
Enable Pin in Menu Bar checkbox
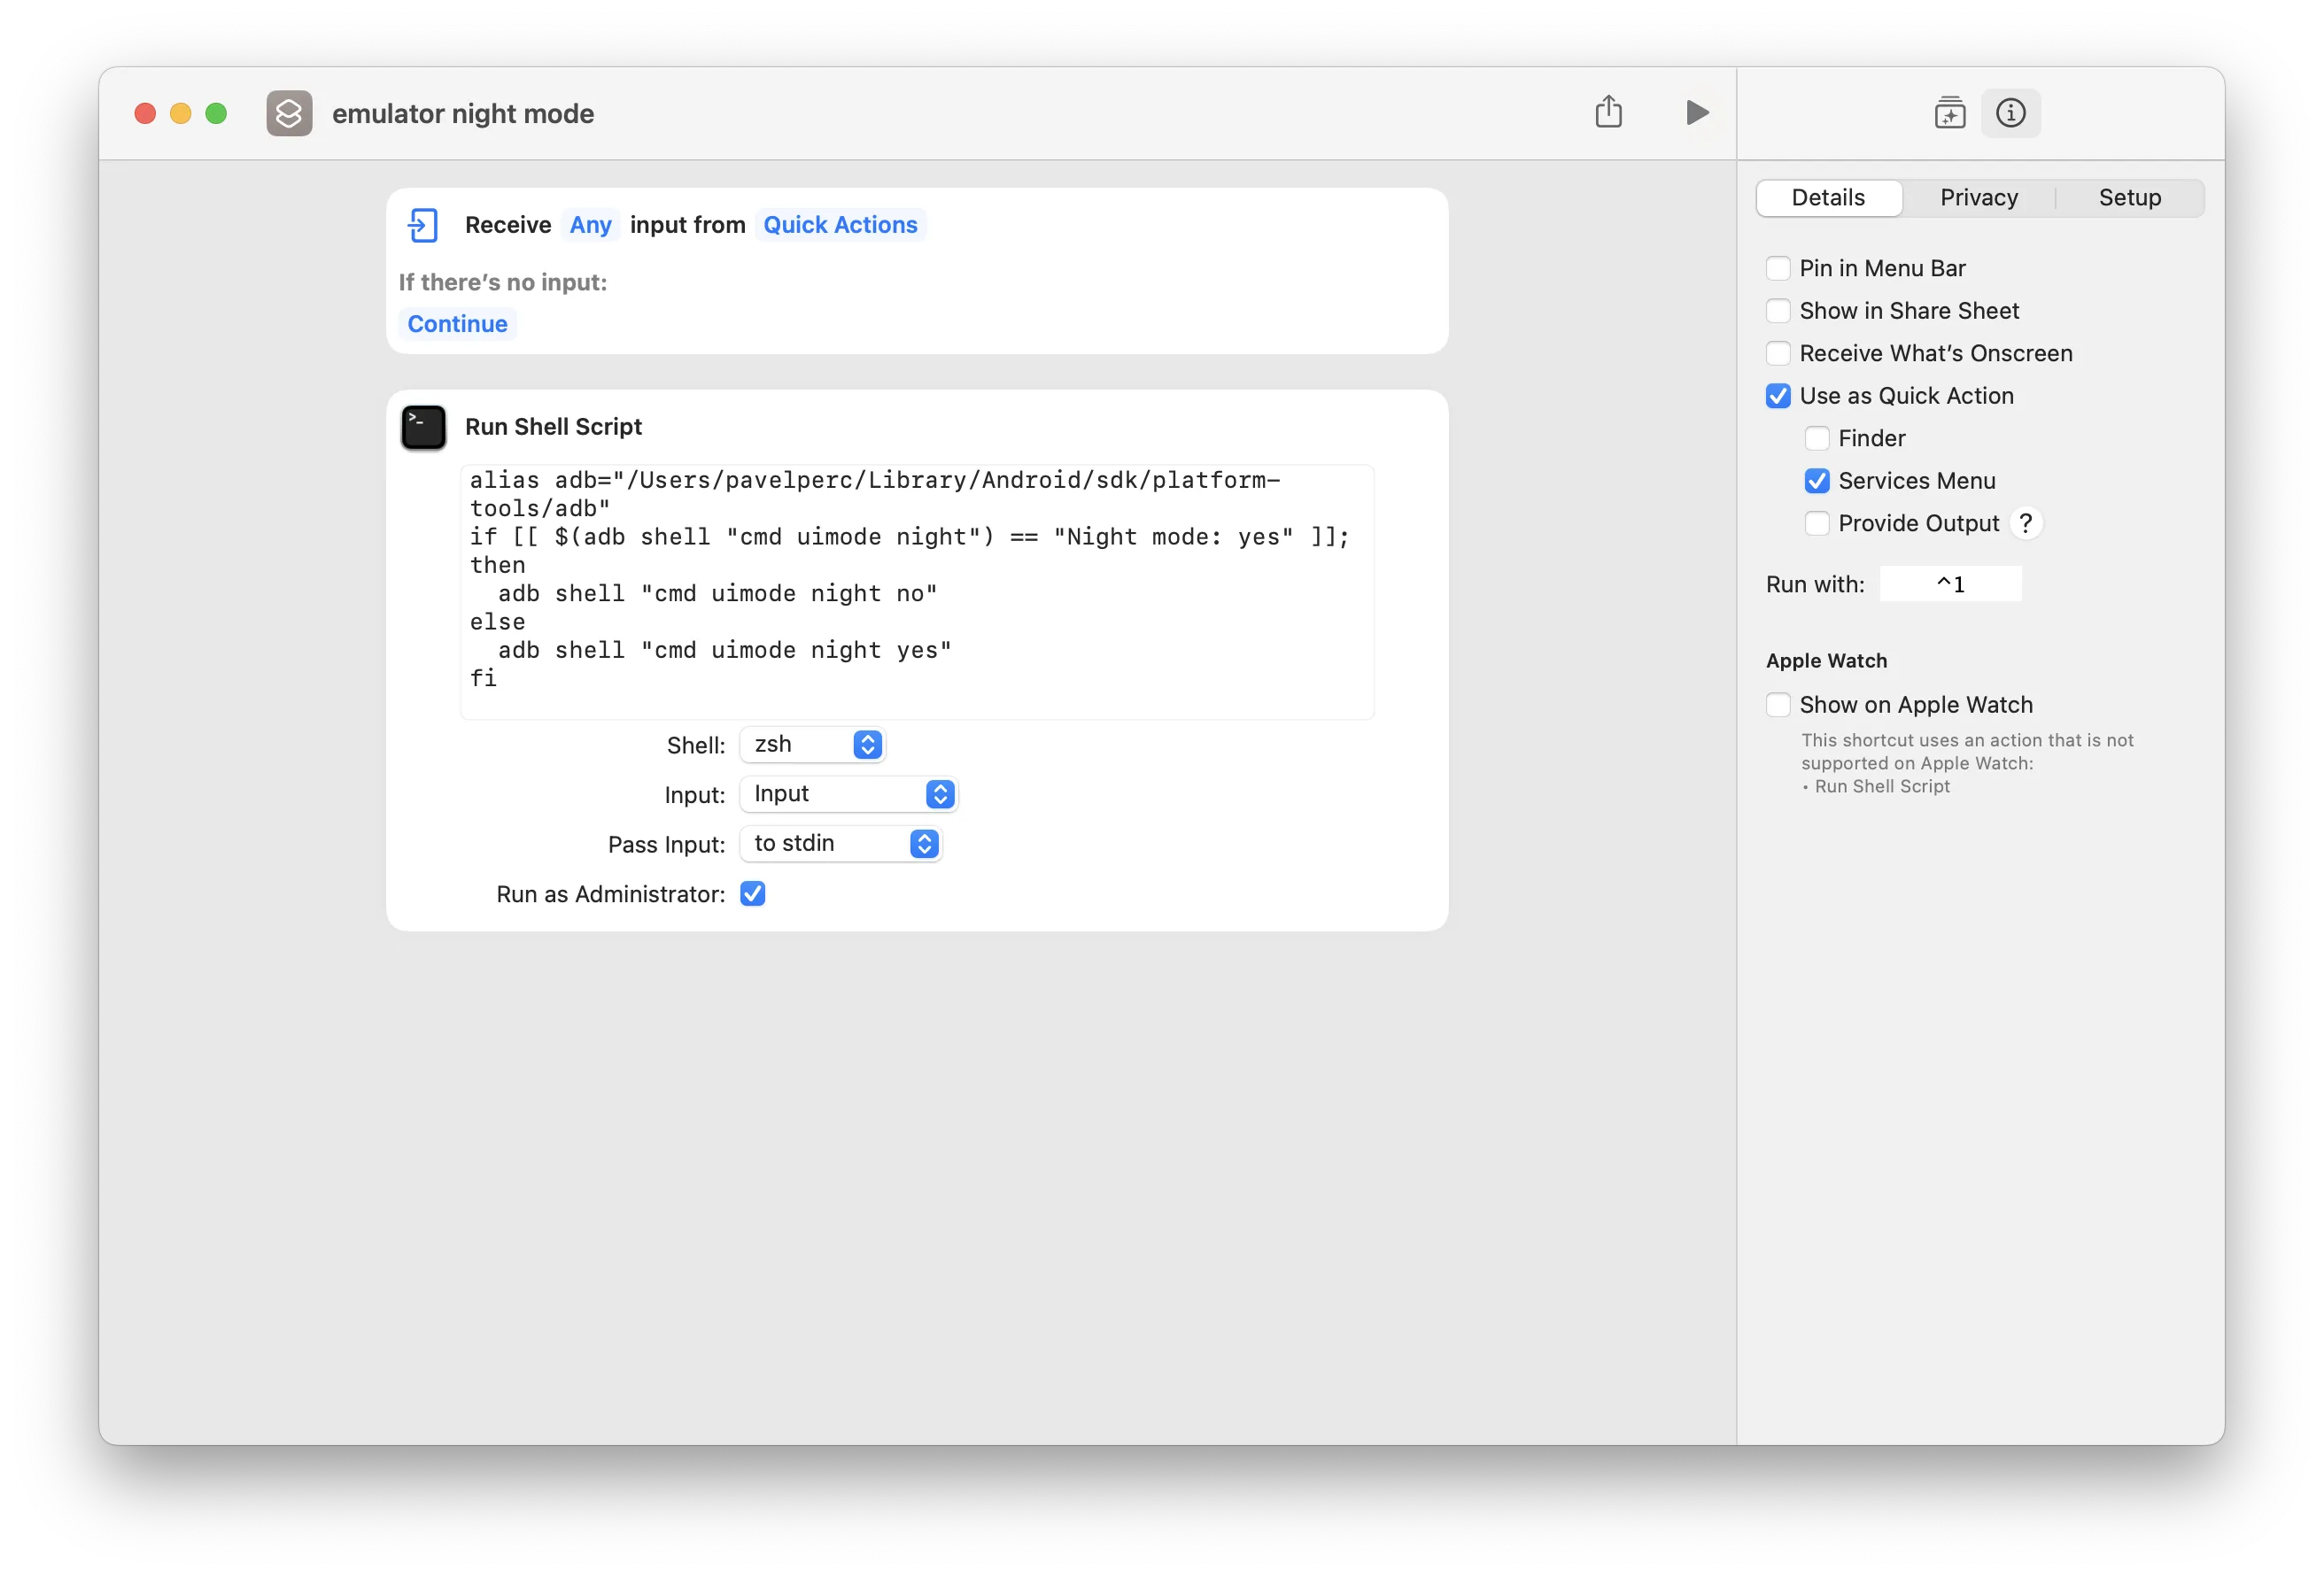(x=1777, y=268)
